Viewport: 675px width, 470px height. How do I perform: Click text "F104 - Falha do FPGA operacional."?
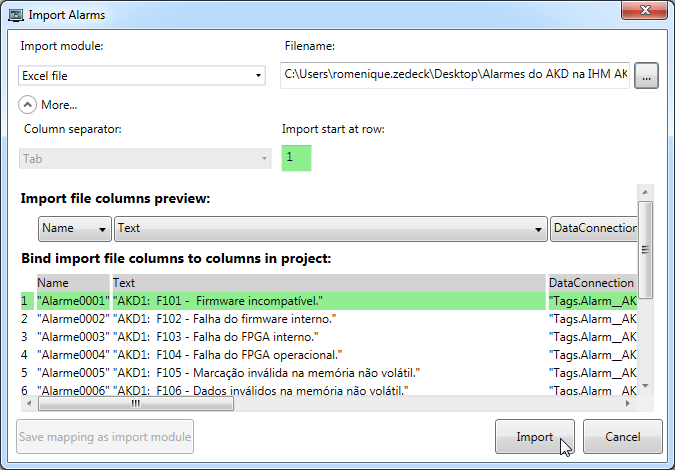[249, 355]
